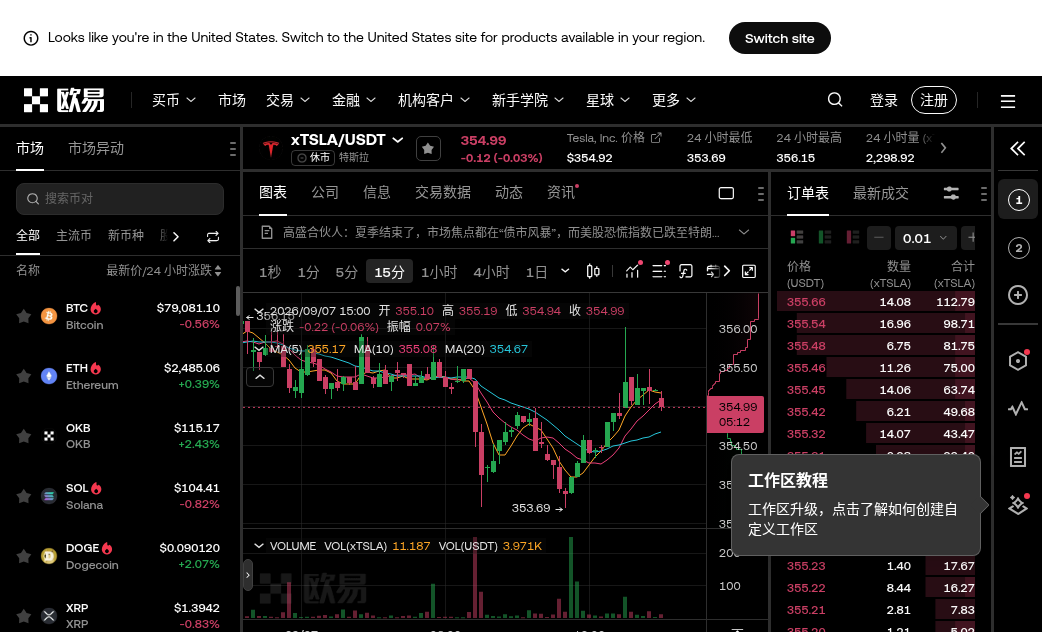Switch to workspace 2 in right sidebar
Viewport: 1042px width, 632px height.
(1018, 248)
